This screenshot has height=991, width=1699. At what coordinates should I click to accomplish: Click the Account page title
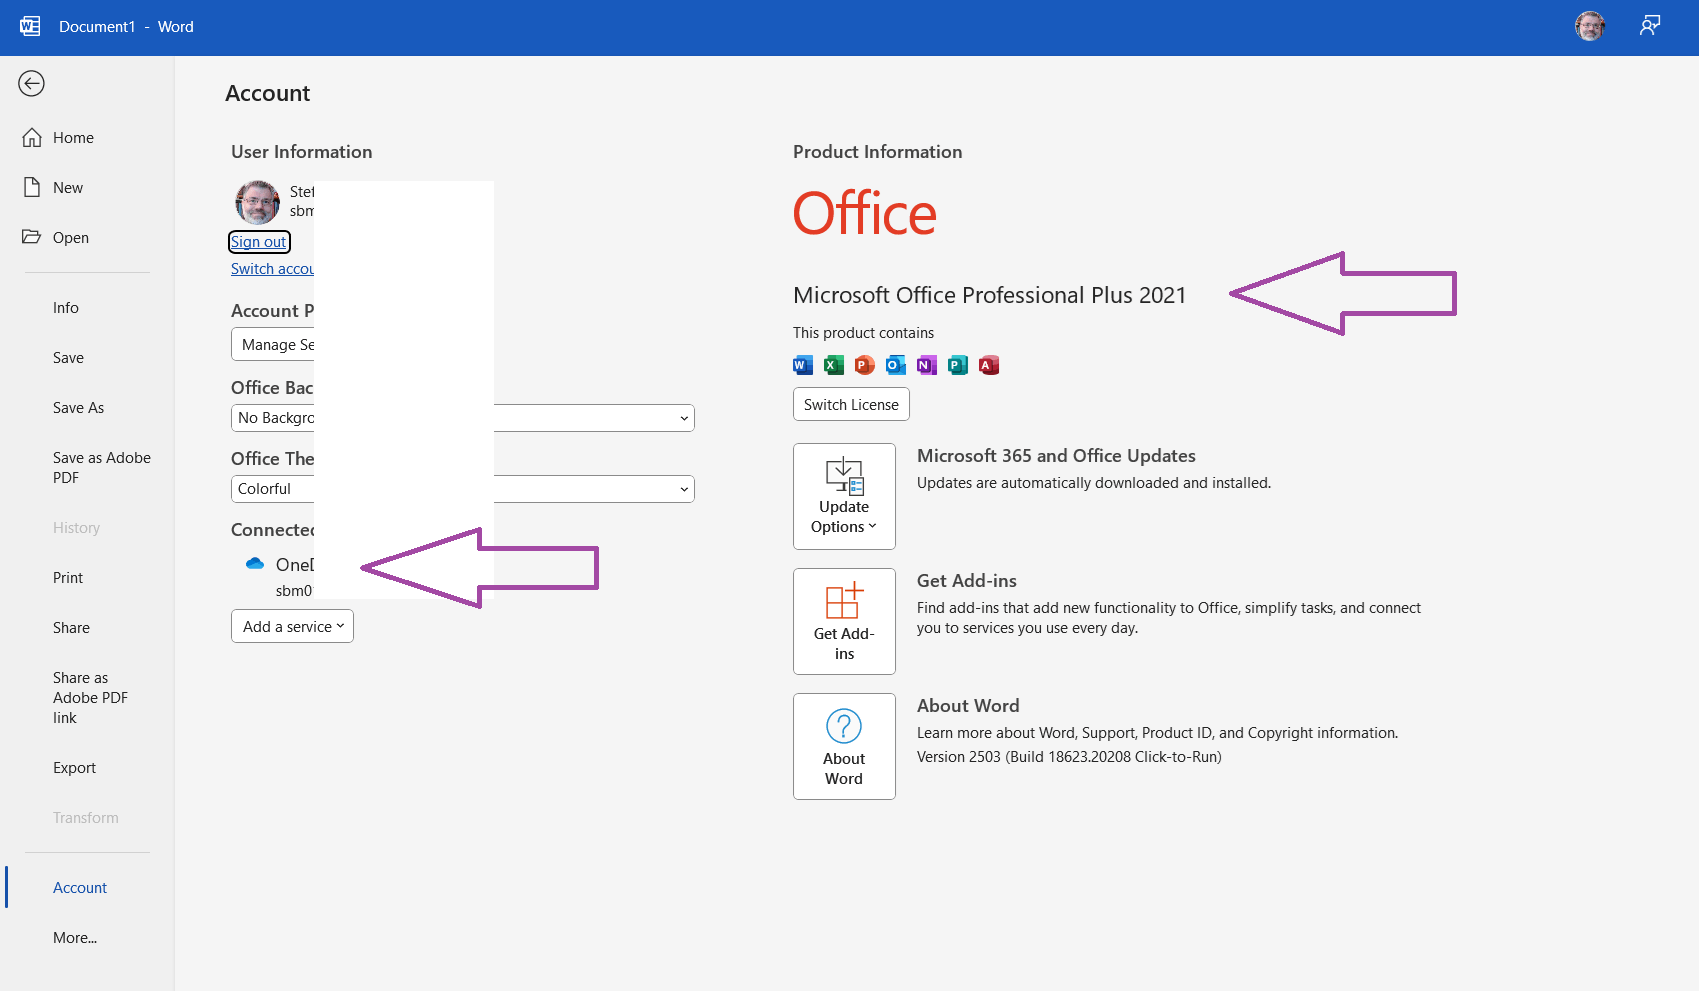(267, 93)
